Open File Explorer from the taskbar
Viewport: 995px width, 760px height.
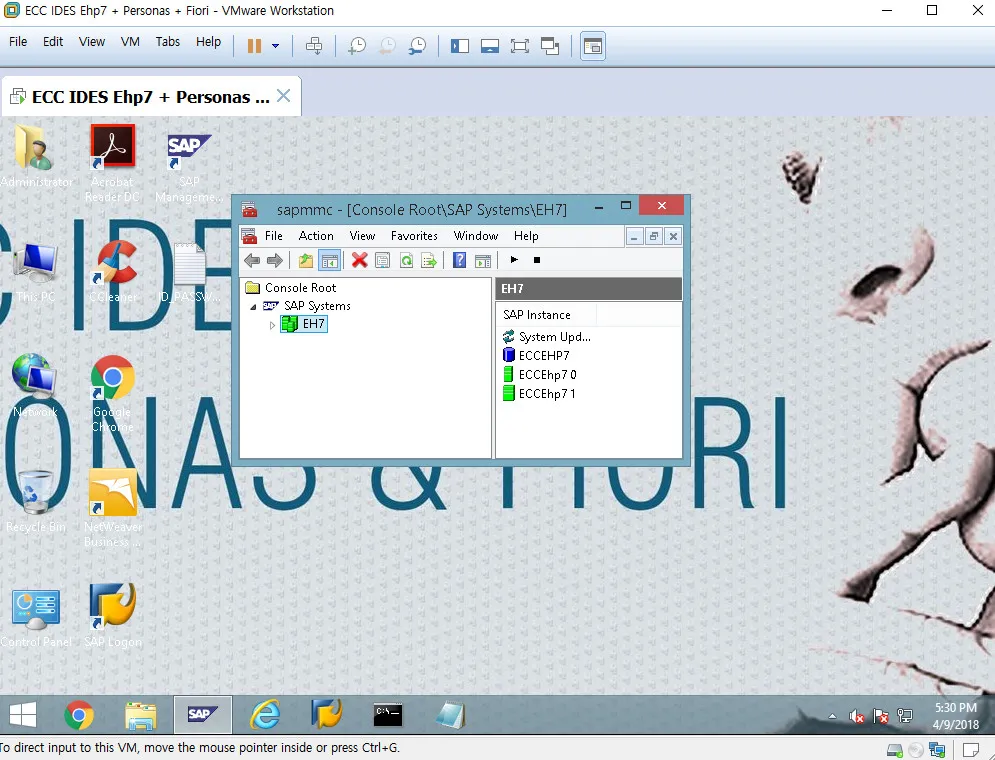[x=141, y=715]
